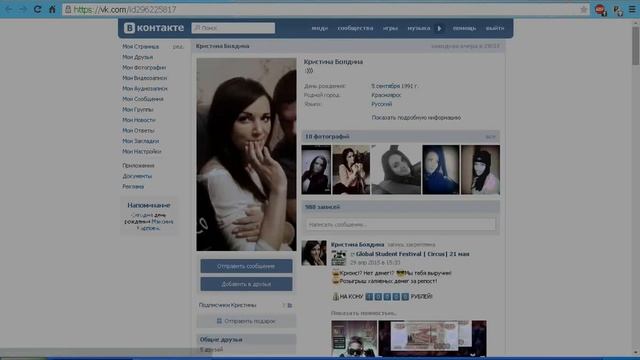Click все link in photos header
640x360 pixels.
coord(490,137)
